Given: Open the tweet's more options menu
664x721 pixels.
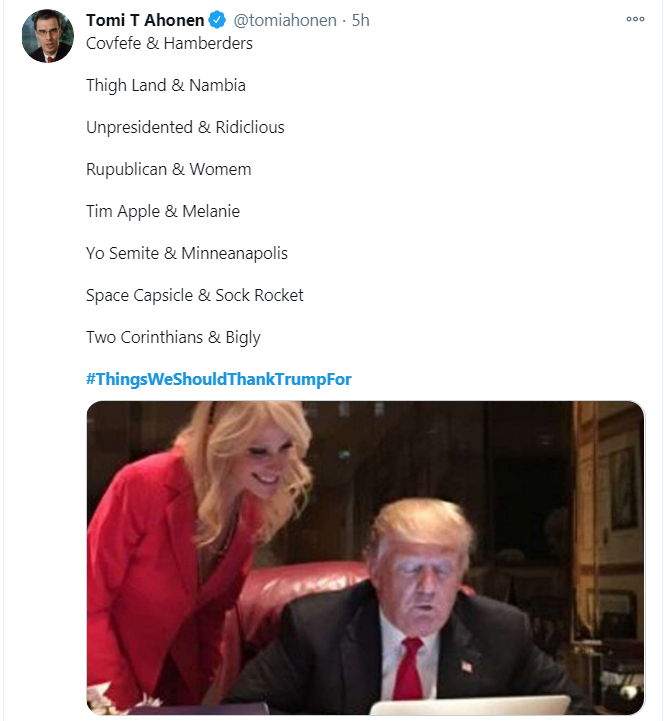Looking at the screenshot, I should click(635, 19).
